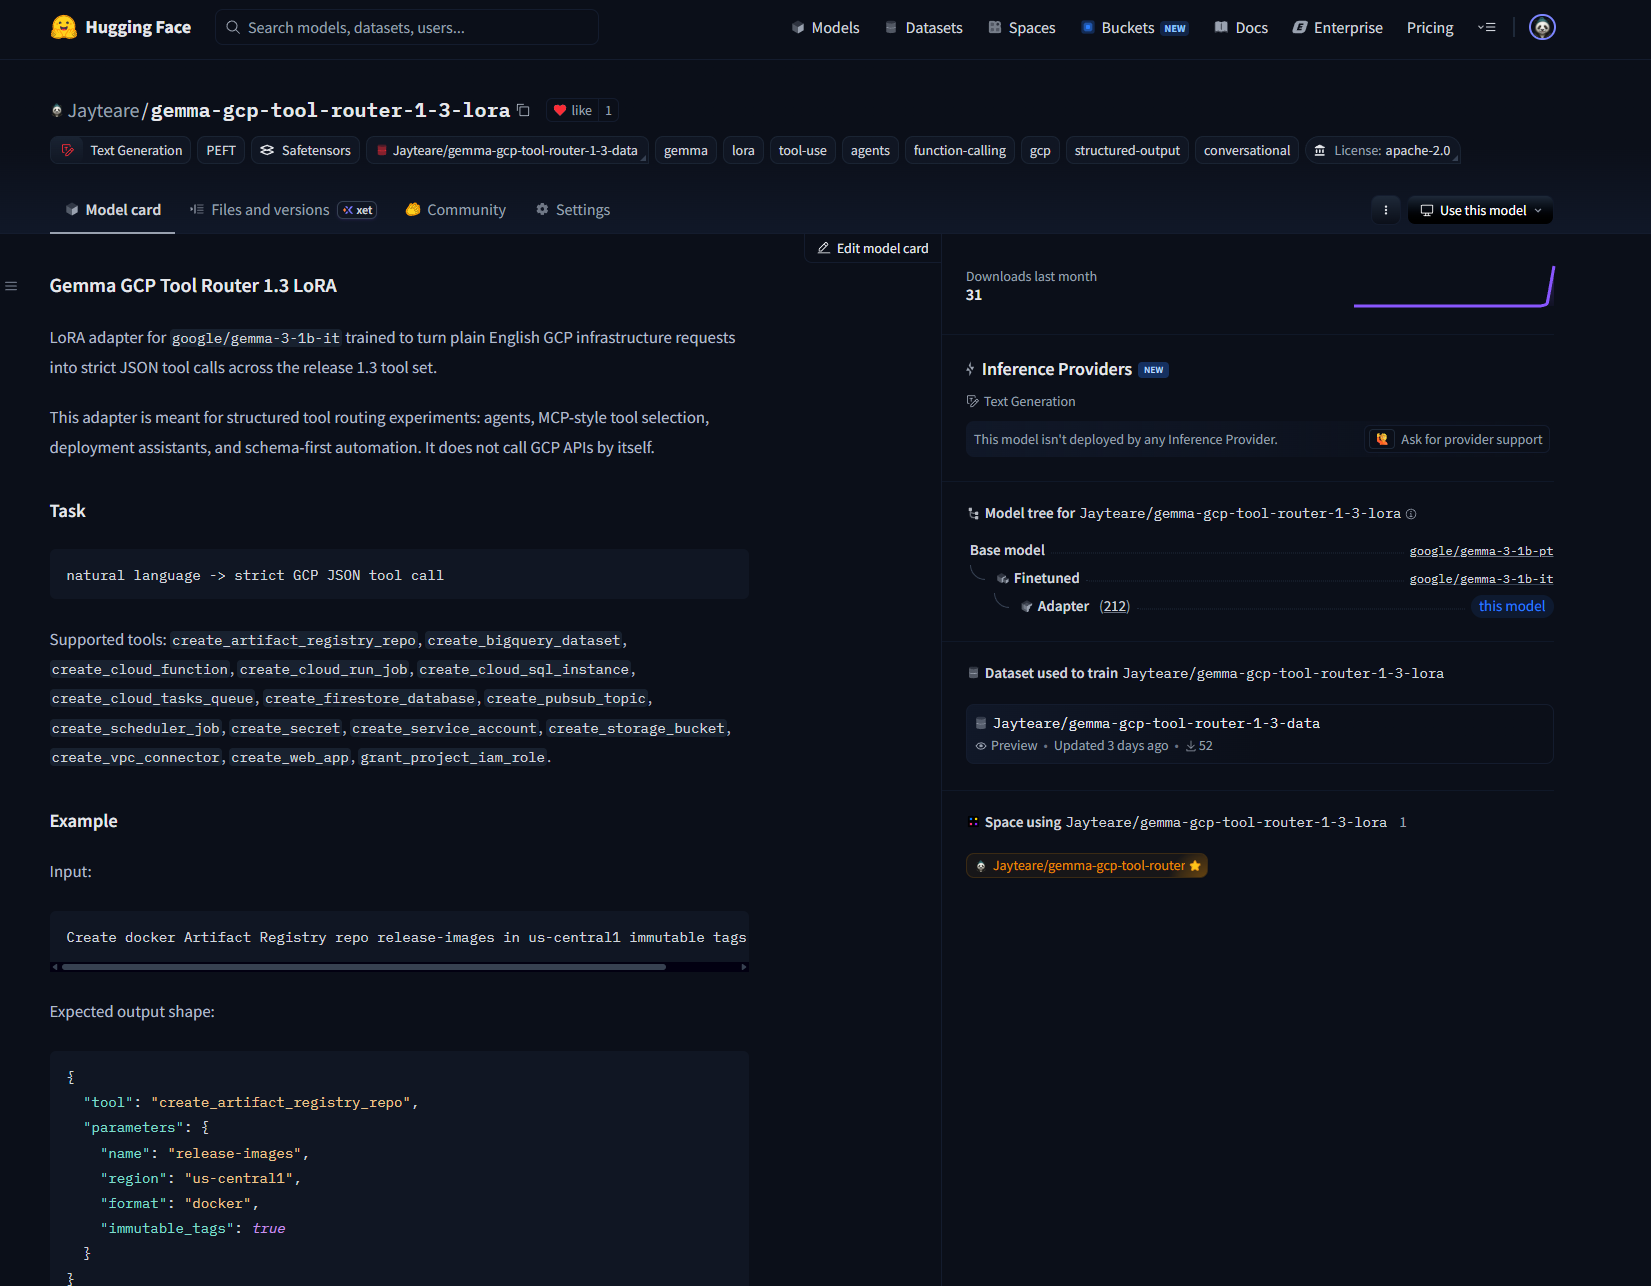This screenshot has width=1651, height=1286.
Task: Click 'create_bigquery_dataset' in supported tools
Action: (x=524, y=641)
